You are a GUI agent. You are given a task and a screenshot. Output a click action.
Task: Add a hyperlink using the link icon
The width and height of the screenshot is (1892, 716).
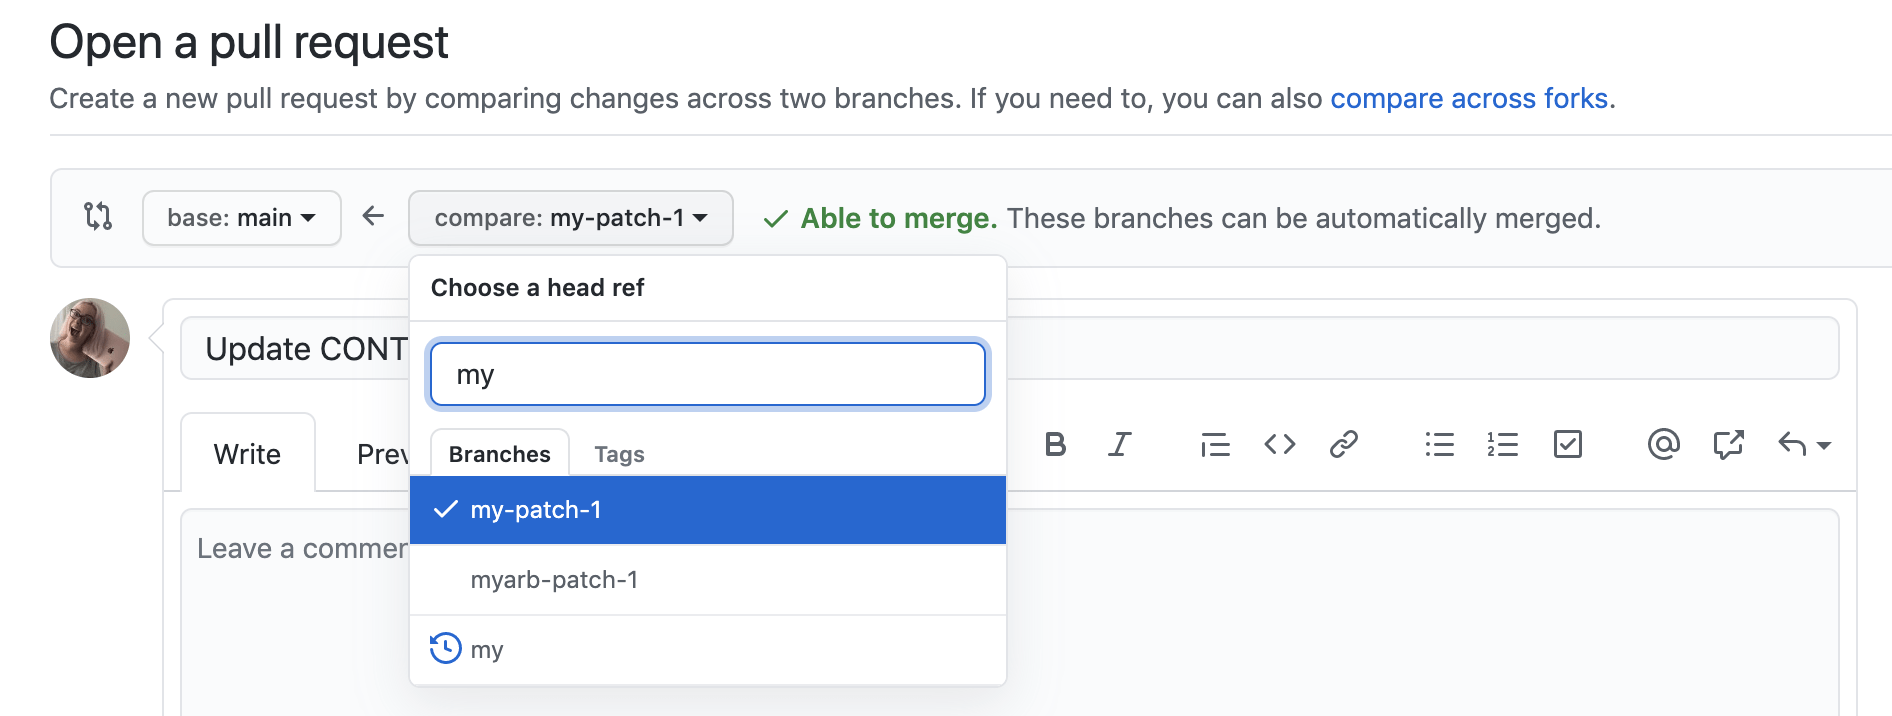(x=1344, y=445)
